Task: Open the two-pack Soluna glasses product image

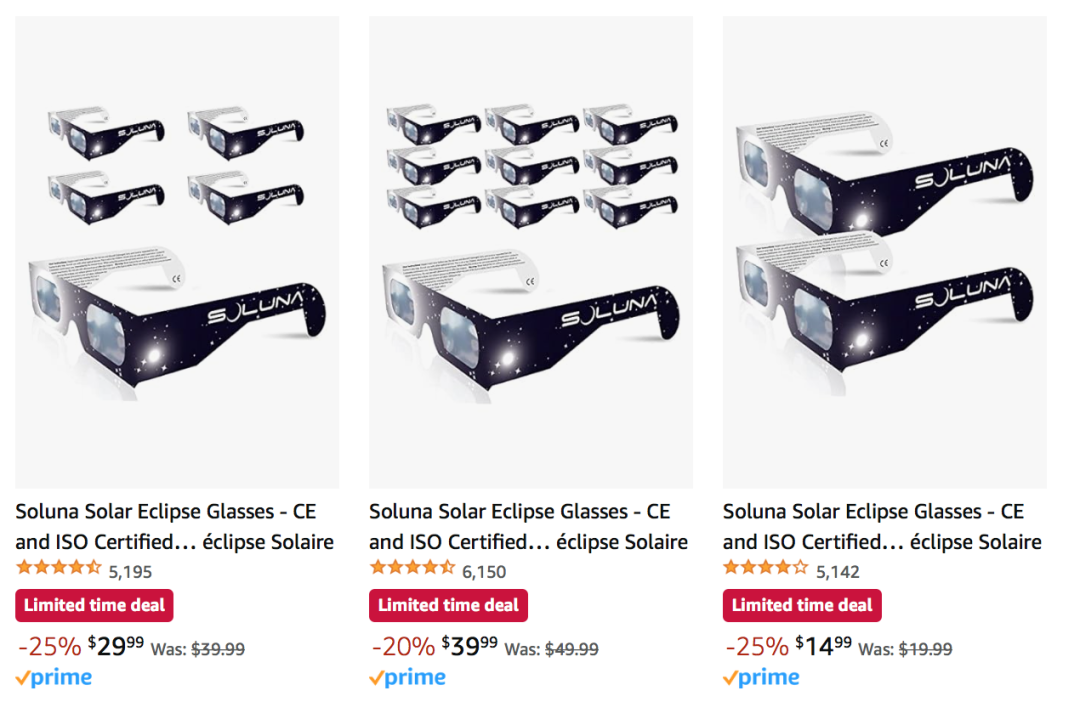Action: (885, 252)
